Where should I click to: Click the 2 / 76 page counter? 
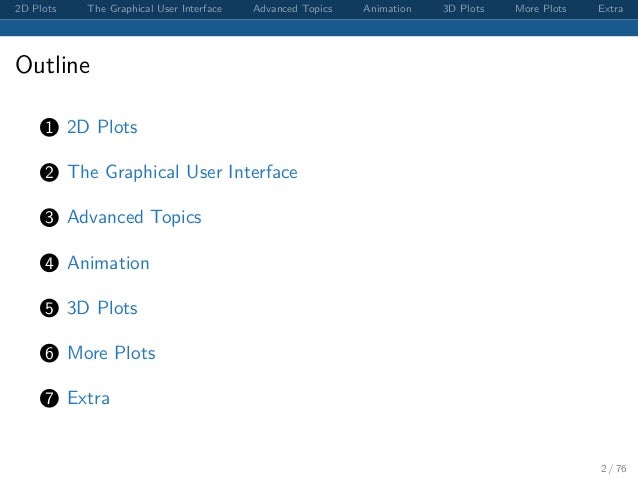point(614,469)
